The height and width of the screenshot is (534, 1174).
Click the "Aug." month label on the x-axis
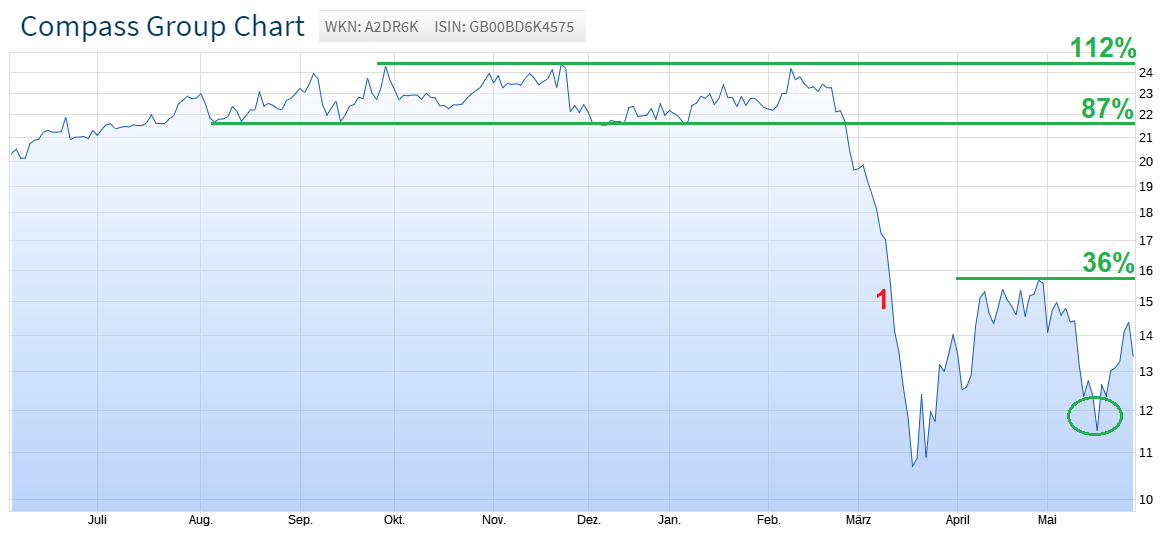click(x=201, y=520)
